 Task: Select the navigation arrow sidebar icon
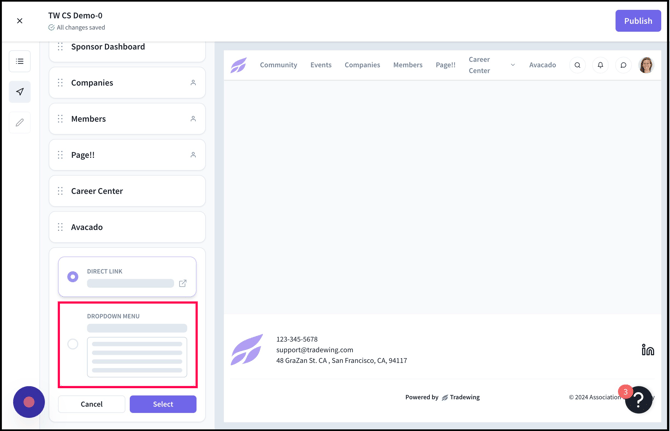coord(20,92)
